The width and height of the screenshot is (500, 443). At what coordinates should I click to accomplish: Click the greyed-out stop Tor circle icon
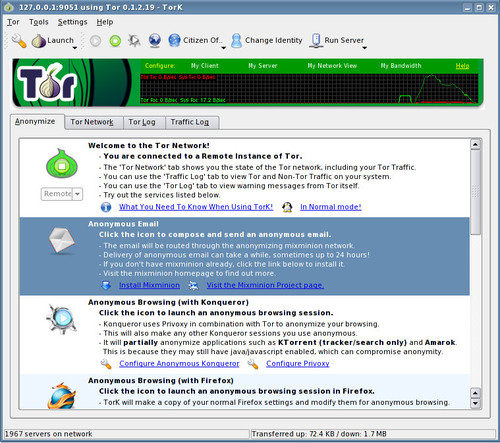pyautogui.click(x=95, y=41)
